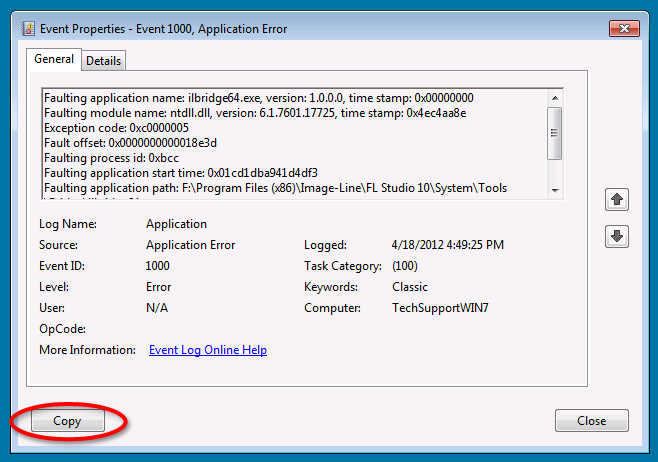Click the 'Faulting application start time' line

[x=181, y=173]
